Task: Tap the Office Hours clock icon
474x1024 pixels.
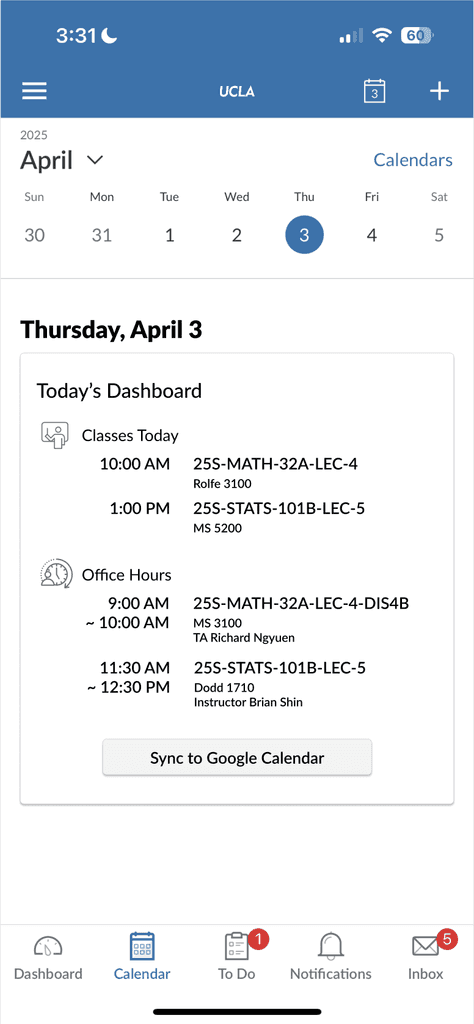Action: click(x=55, y=574)
